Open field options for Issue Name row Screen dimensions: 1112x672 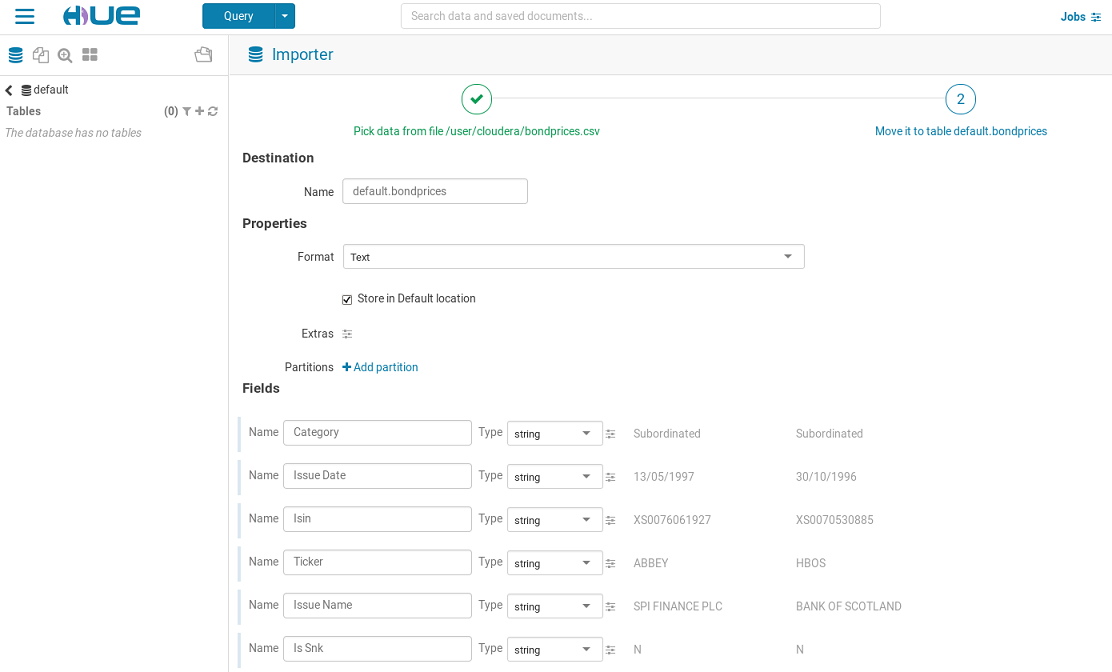tap(611, 607)
